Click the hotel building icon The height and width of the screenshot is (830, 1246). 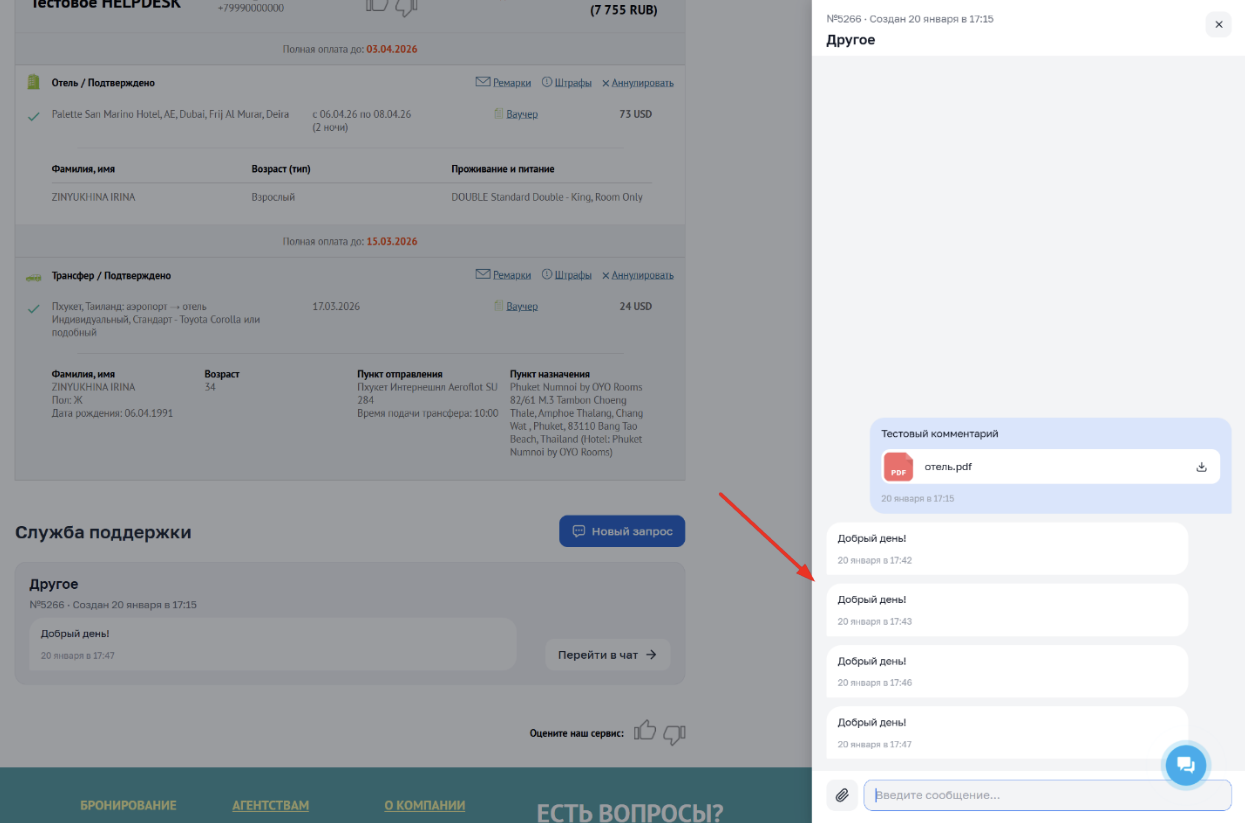click(33, 82)
